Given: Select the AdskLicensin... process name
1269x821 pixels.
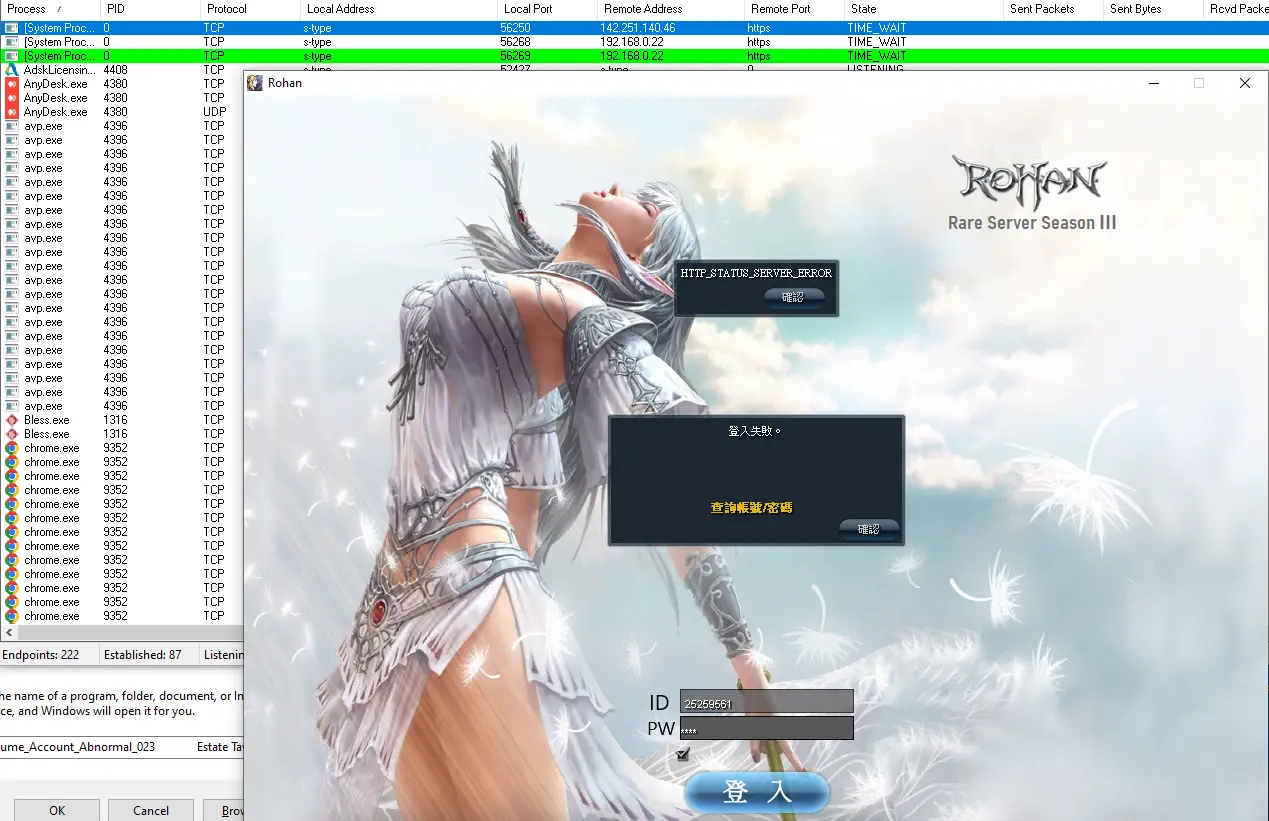Looking at the screenshot, I should tap(60, 70).
